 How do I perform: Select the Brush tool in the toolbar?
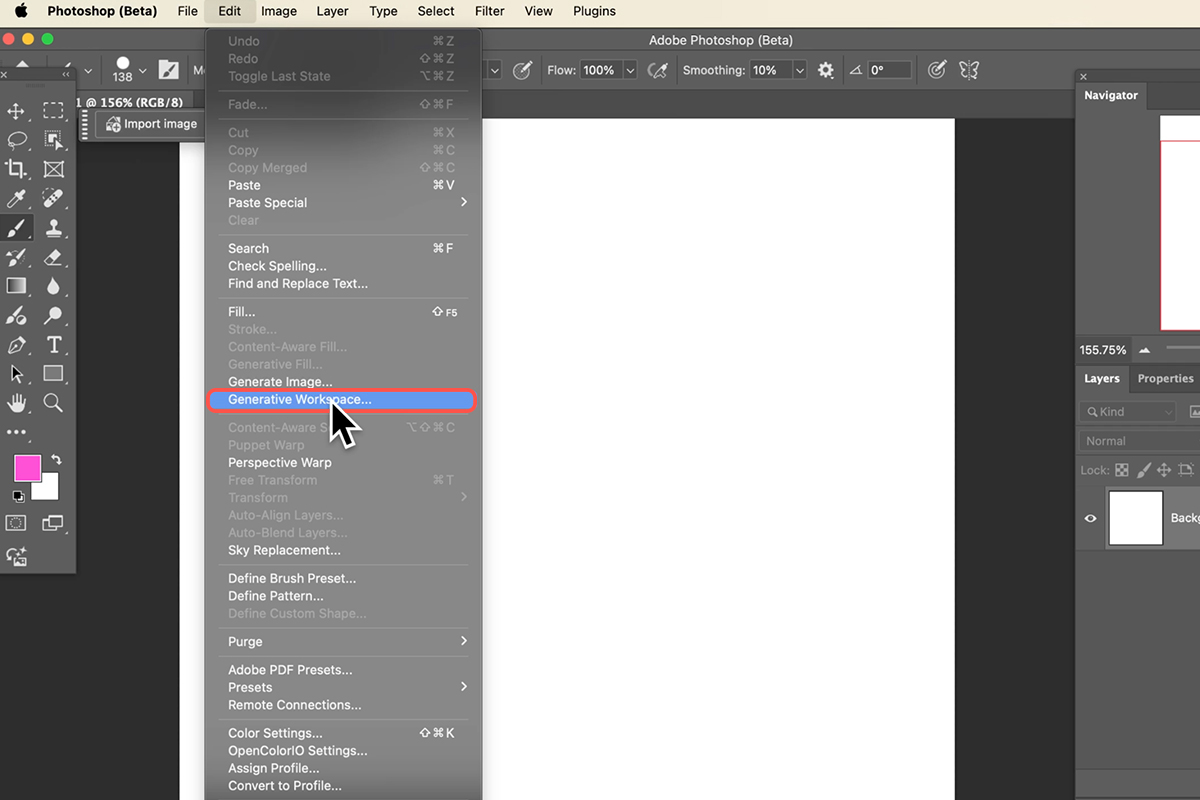[x=16, y=228]
